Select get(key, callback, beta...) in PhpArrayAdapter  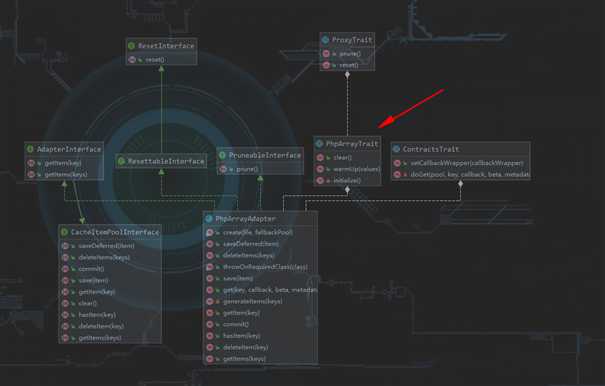pyautogui.click(x=270, y=290)
